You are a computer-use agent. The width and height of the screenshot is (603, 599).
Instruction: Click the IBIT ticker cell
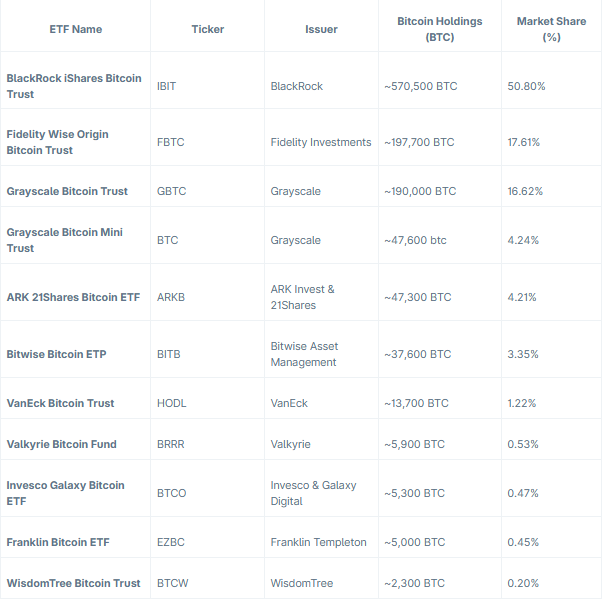pos(167,86)
